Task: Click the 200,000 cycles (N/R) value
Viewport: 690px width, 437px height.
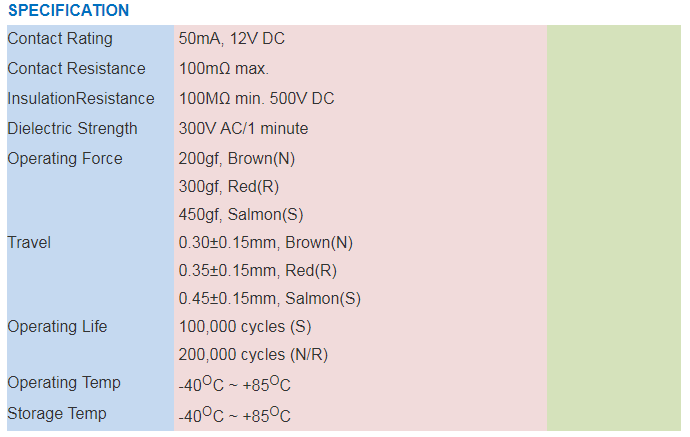Action: (x=253, y=355)
